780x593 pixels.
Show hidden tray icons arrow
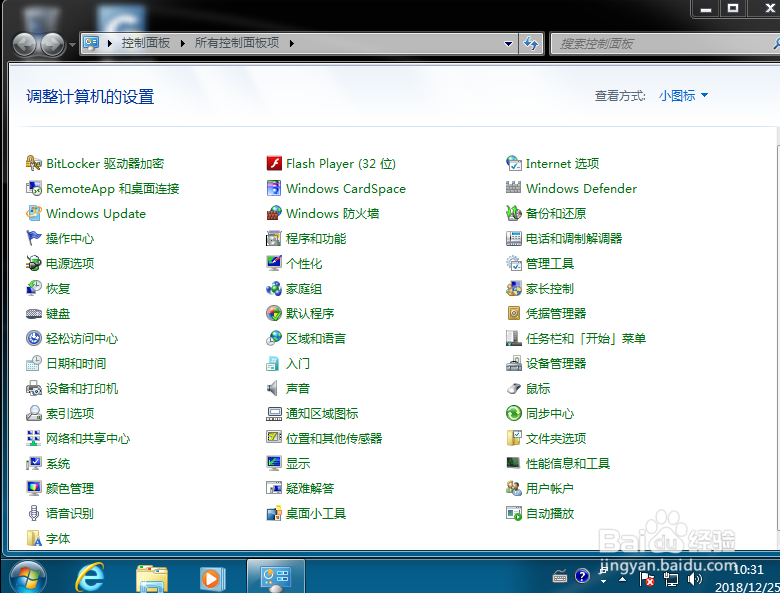(x=622, y=579)
